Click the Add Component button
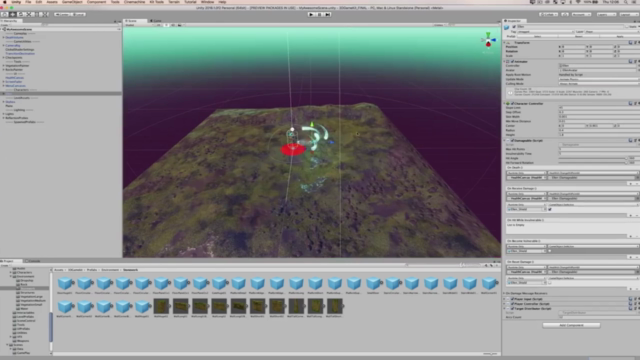This screenshot has height=360, width=640. [571, 325]
